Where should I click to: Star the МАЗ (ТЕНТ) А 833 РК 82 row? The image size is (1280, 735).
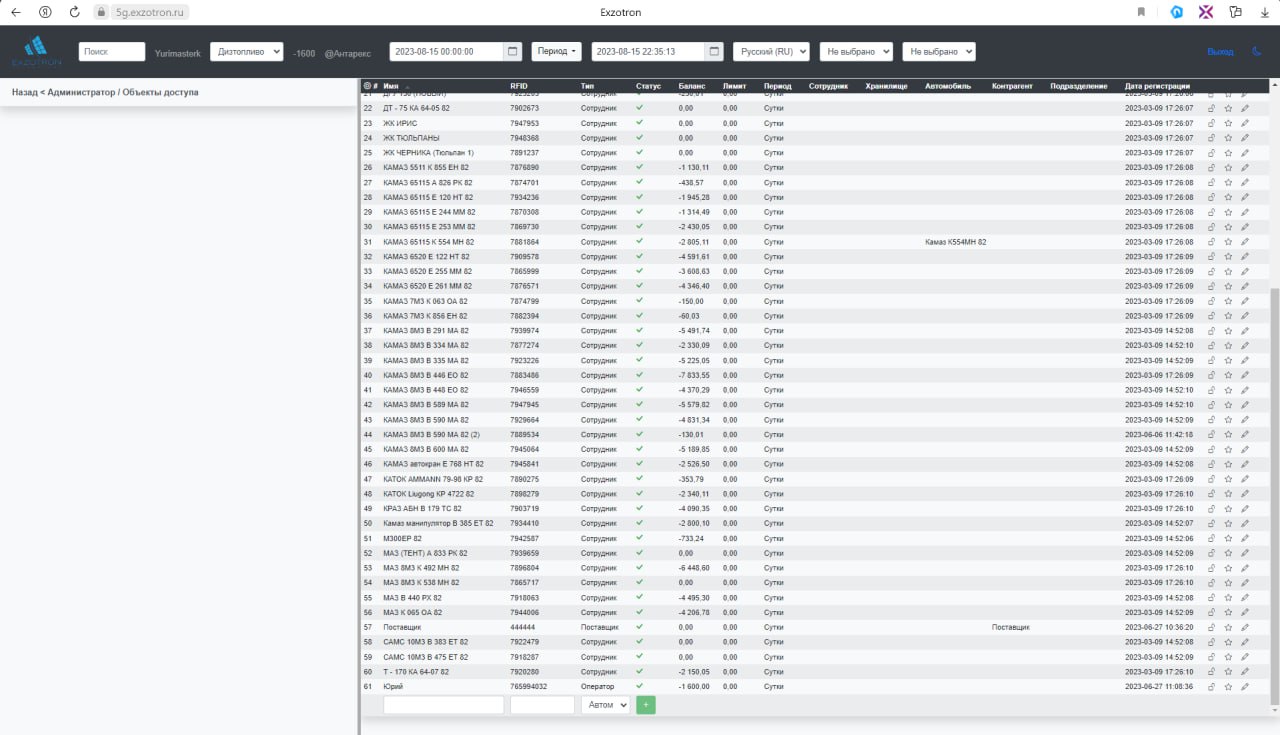[x=1228, y=553]
